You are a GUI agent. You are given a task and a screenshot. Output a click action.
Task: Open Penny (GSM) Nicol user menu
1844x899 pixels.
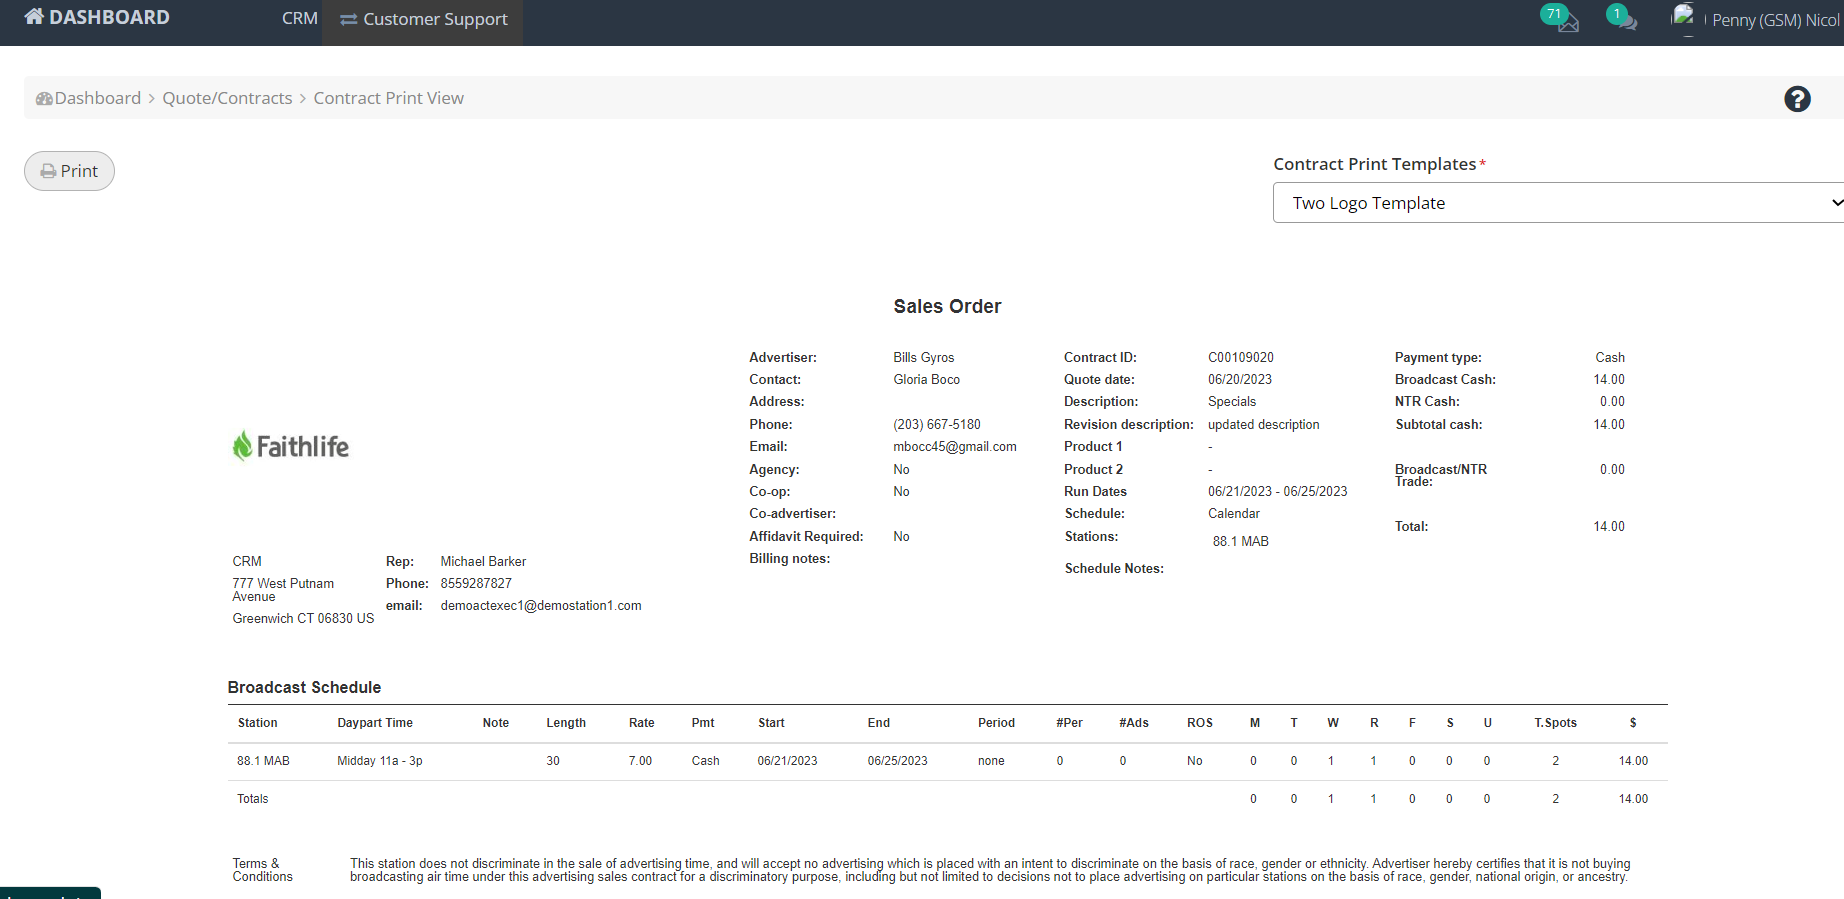point(1776,20)
